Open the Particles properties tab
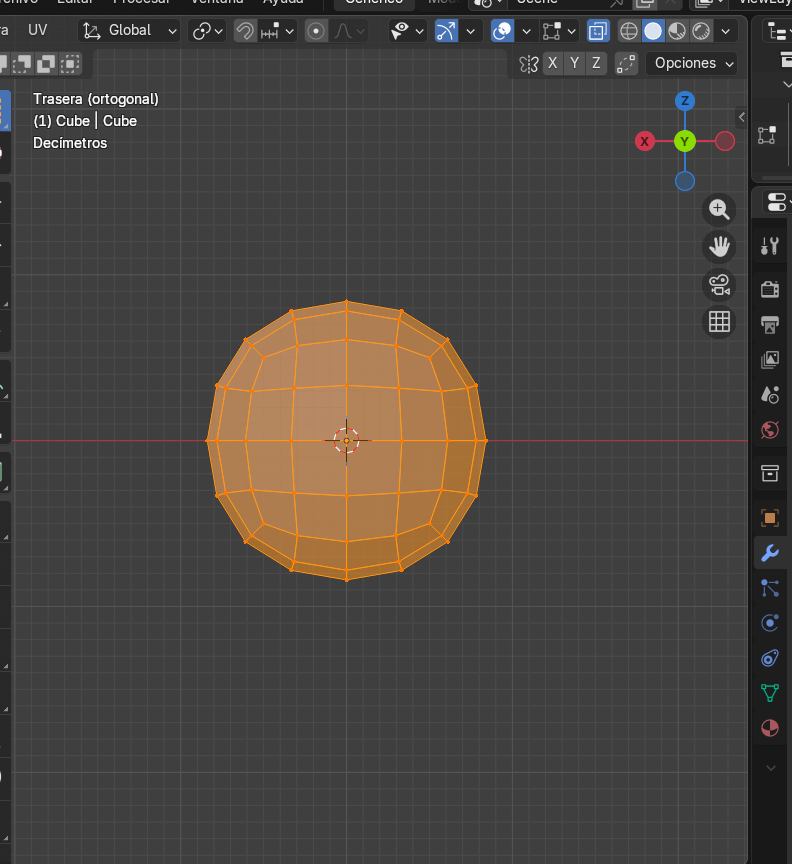 [x=770, y=588]
